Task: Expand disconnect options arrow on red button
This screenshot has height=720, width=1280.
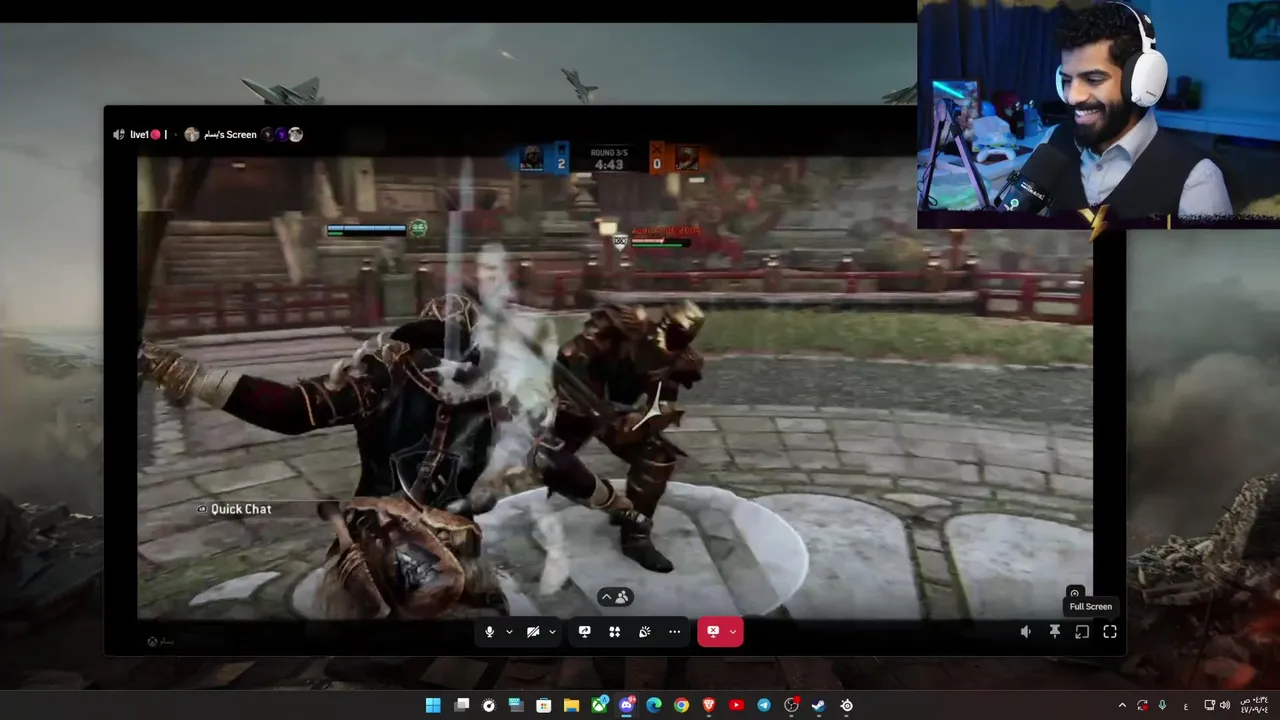Action: pos(733,632)
